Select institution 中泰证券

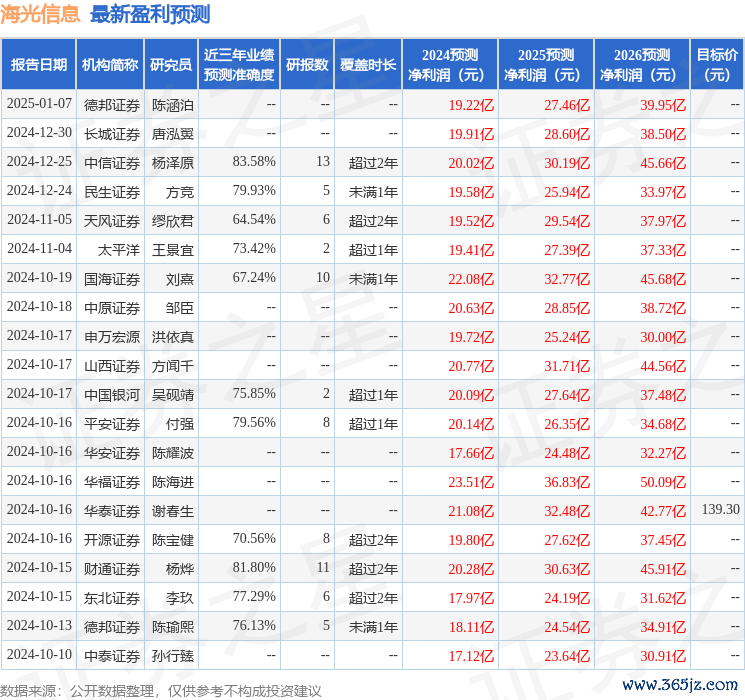tap(112, 656)
